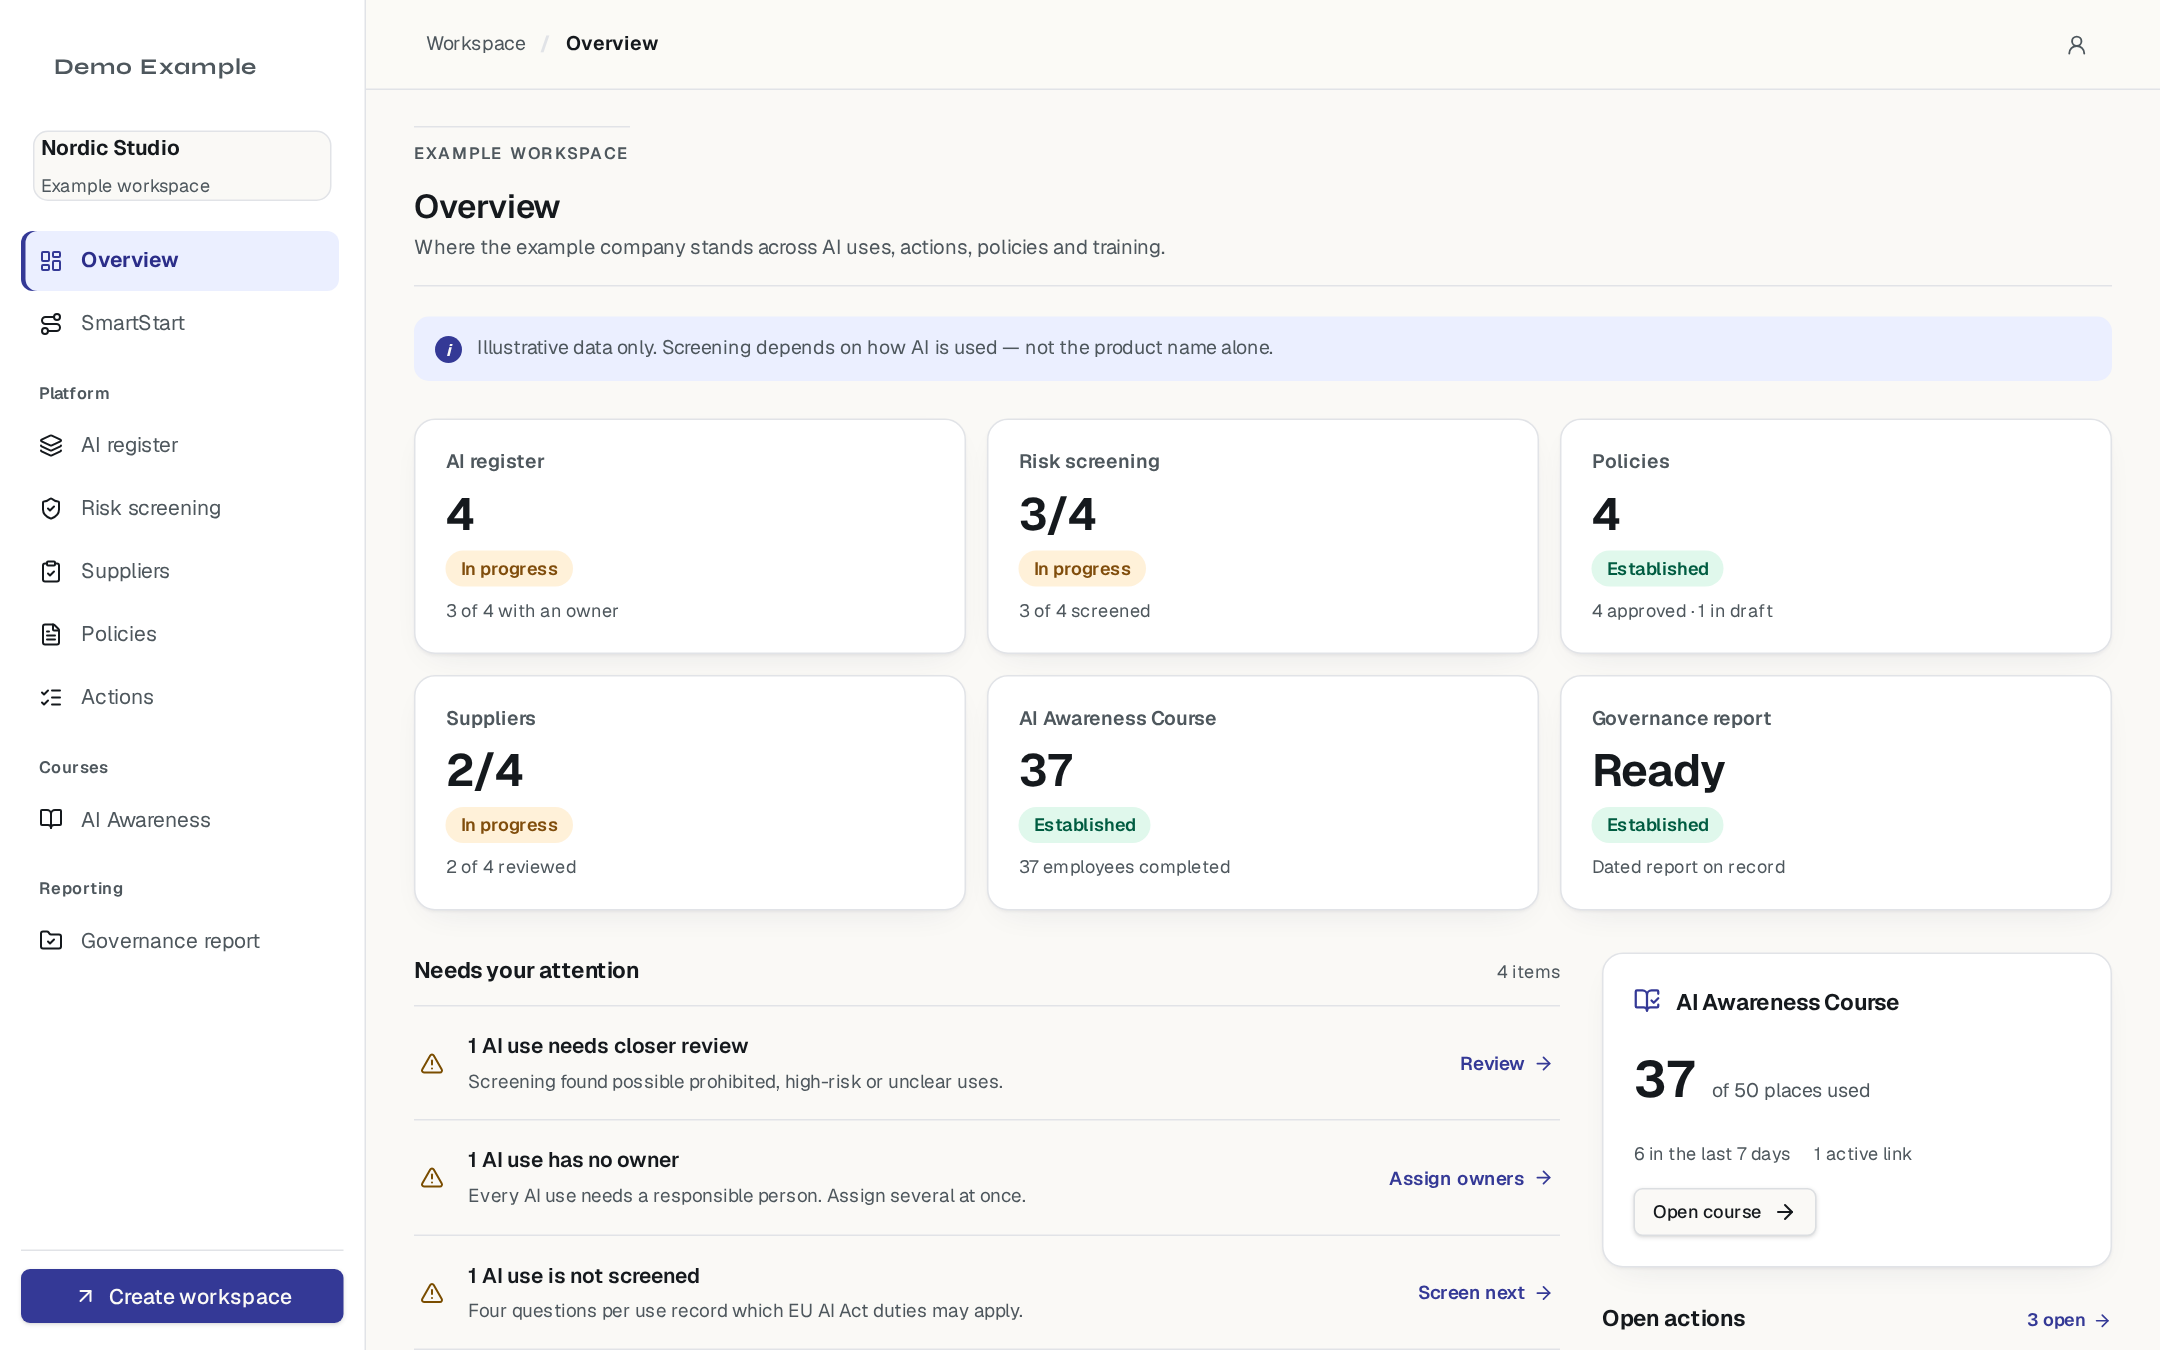2160x1350 pixels.
Task: Click warning icon beside 'is not screened'
Action: [x=432, y=1293]
